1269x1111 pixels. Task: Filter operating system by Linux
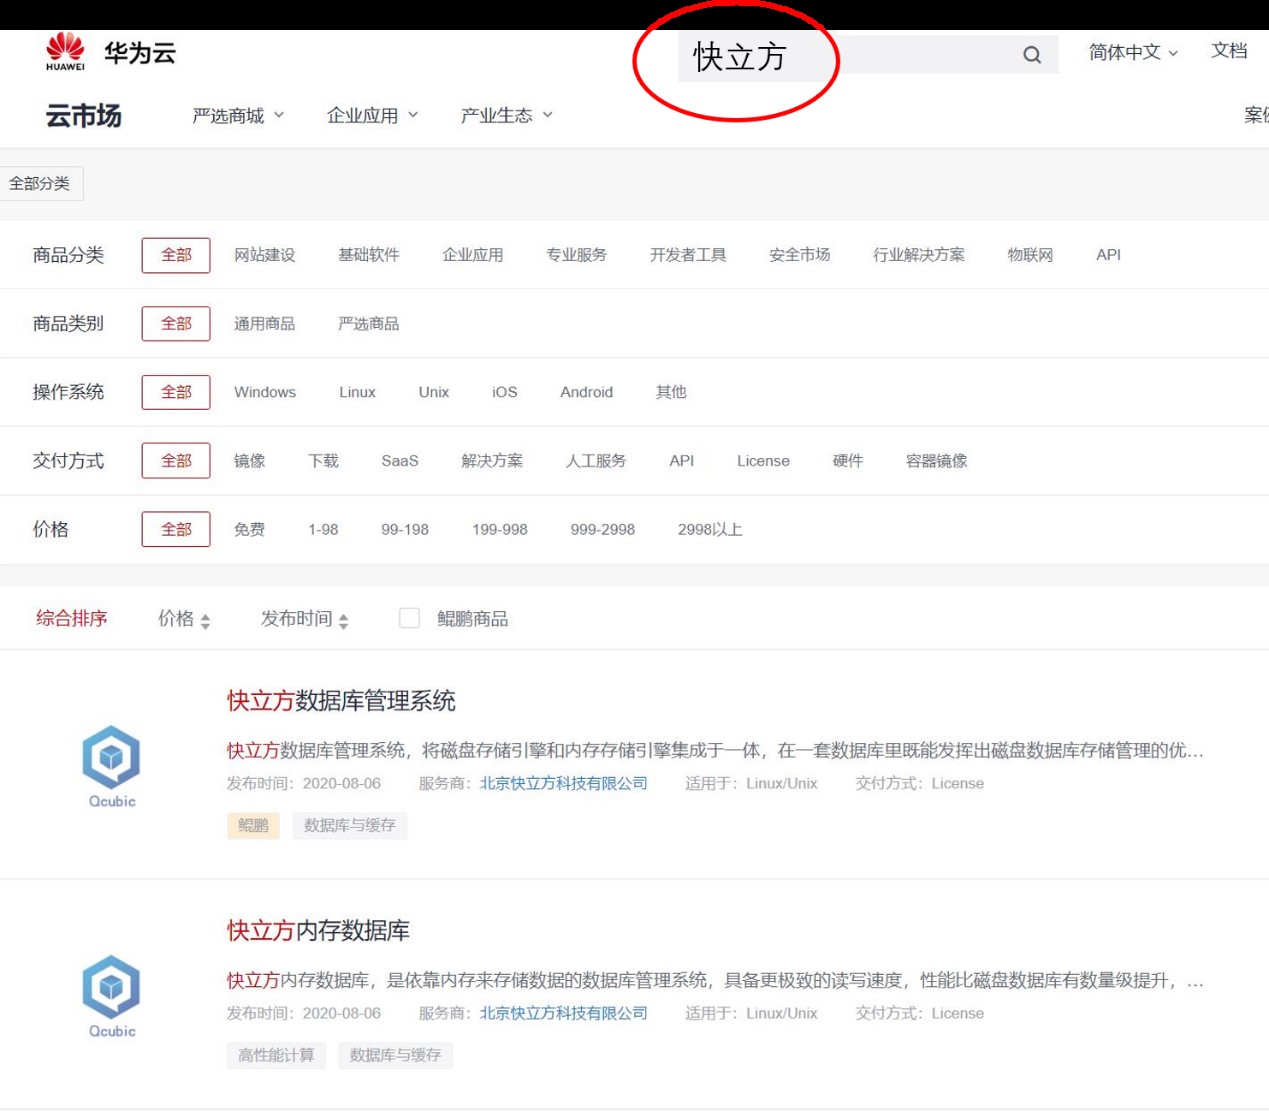[x=357, y=392]
